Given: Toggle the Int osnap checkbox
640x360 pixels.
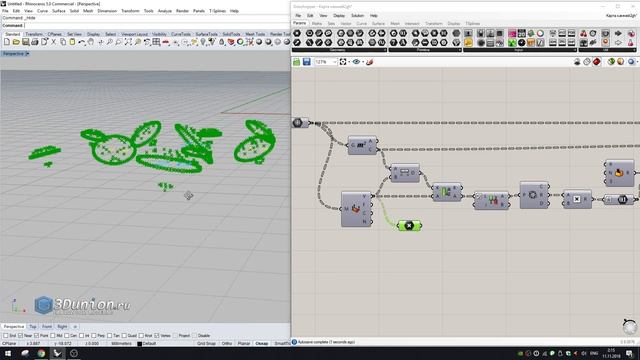Looking at the screenshot, I should click(81, 336).
